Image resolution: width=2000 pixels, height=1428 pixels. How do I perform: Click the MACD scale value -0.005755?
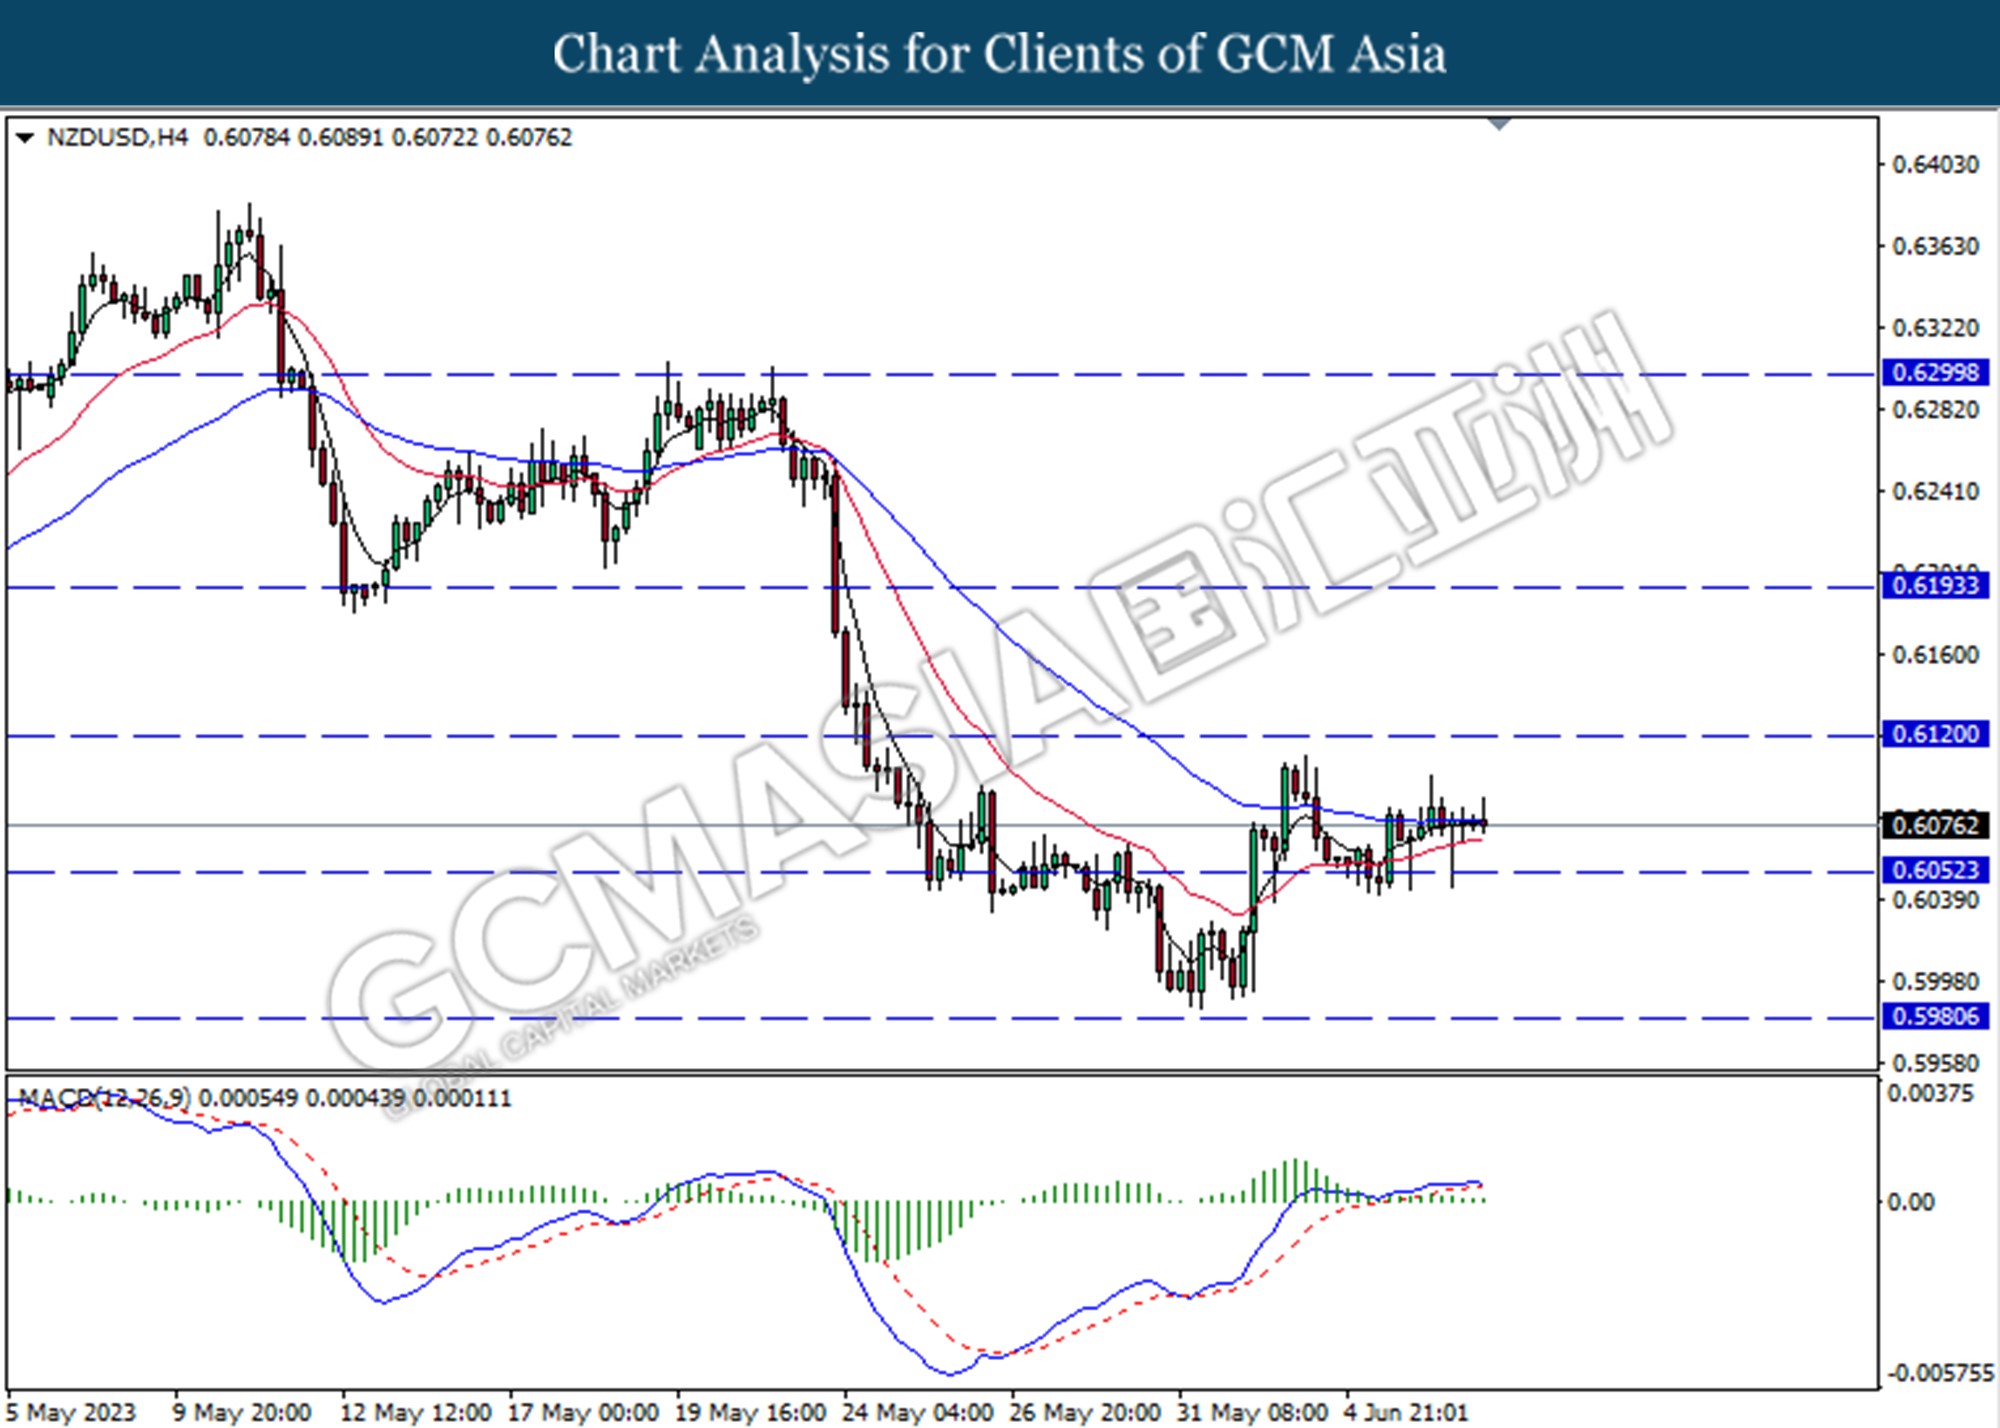(1940, 1373)
